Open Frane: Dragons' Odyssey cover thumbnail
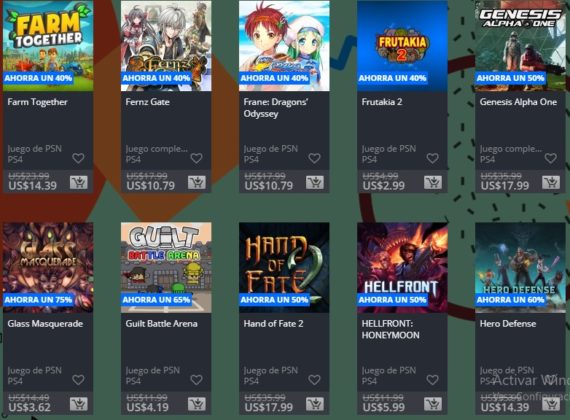 tap(284, 46)
